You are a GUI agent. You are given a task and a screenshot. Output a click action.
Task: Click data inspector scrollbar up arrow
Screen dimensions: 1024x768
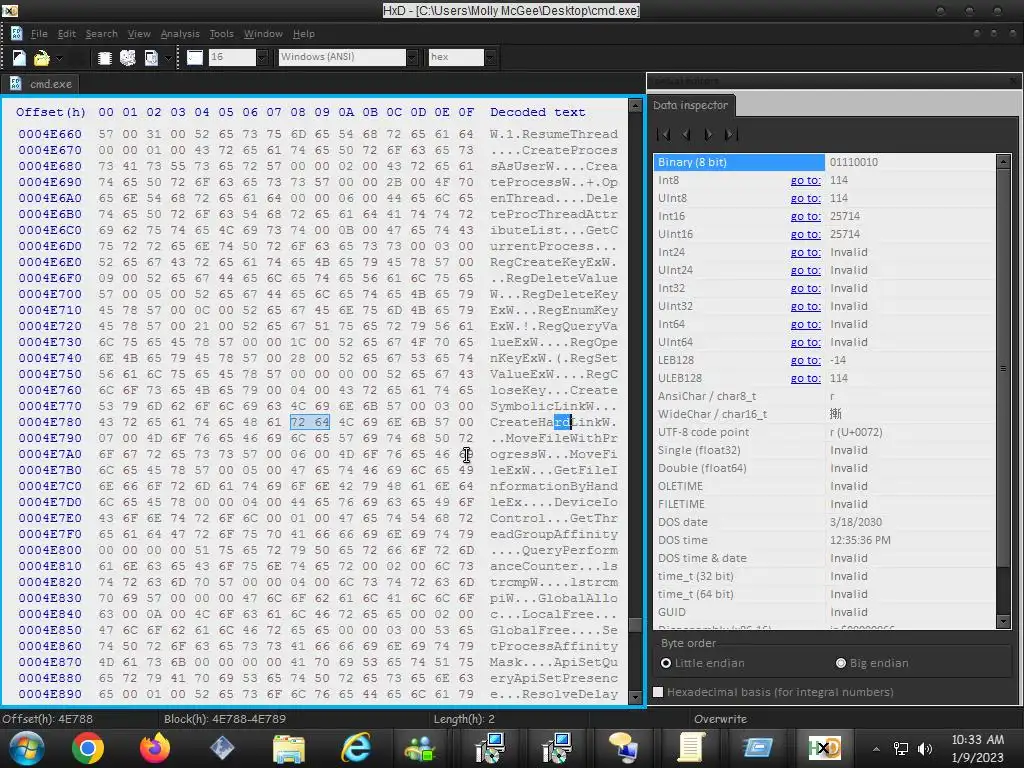(1004, 161)
